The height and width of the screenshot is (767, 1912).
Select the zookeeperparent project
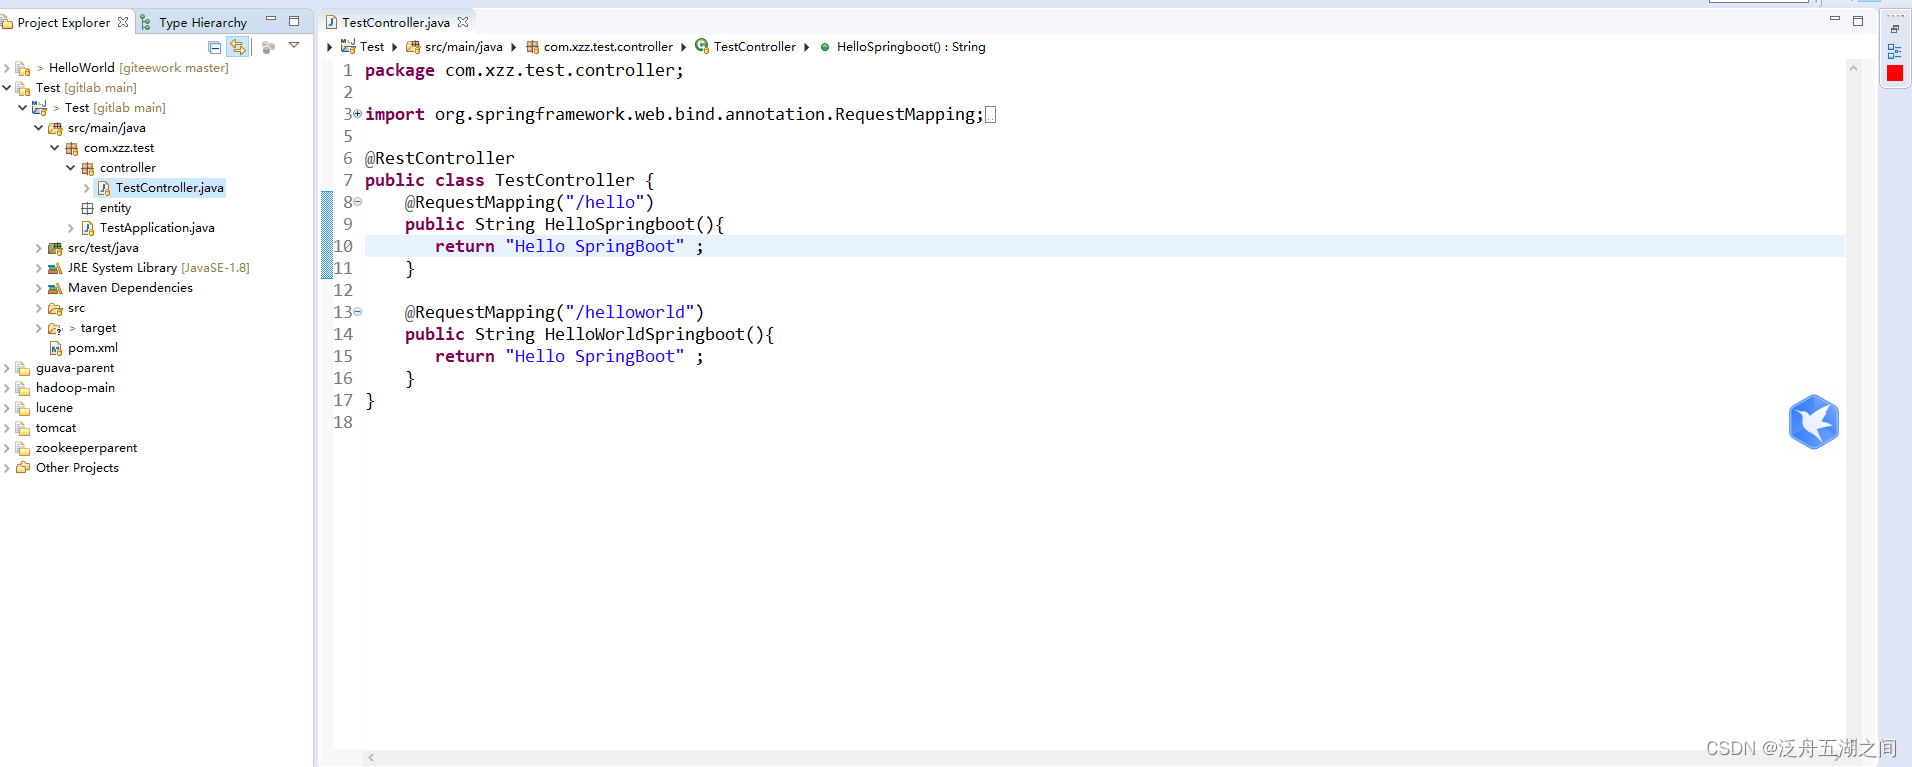pos(86,448)
